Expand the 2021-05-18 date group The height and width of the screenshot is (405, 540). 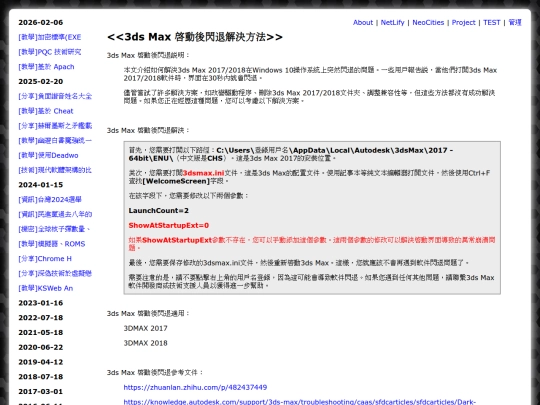[x=41, y=333]
